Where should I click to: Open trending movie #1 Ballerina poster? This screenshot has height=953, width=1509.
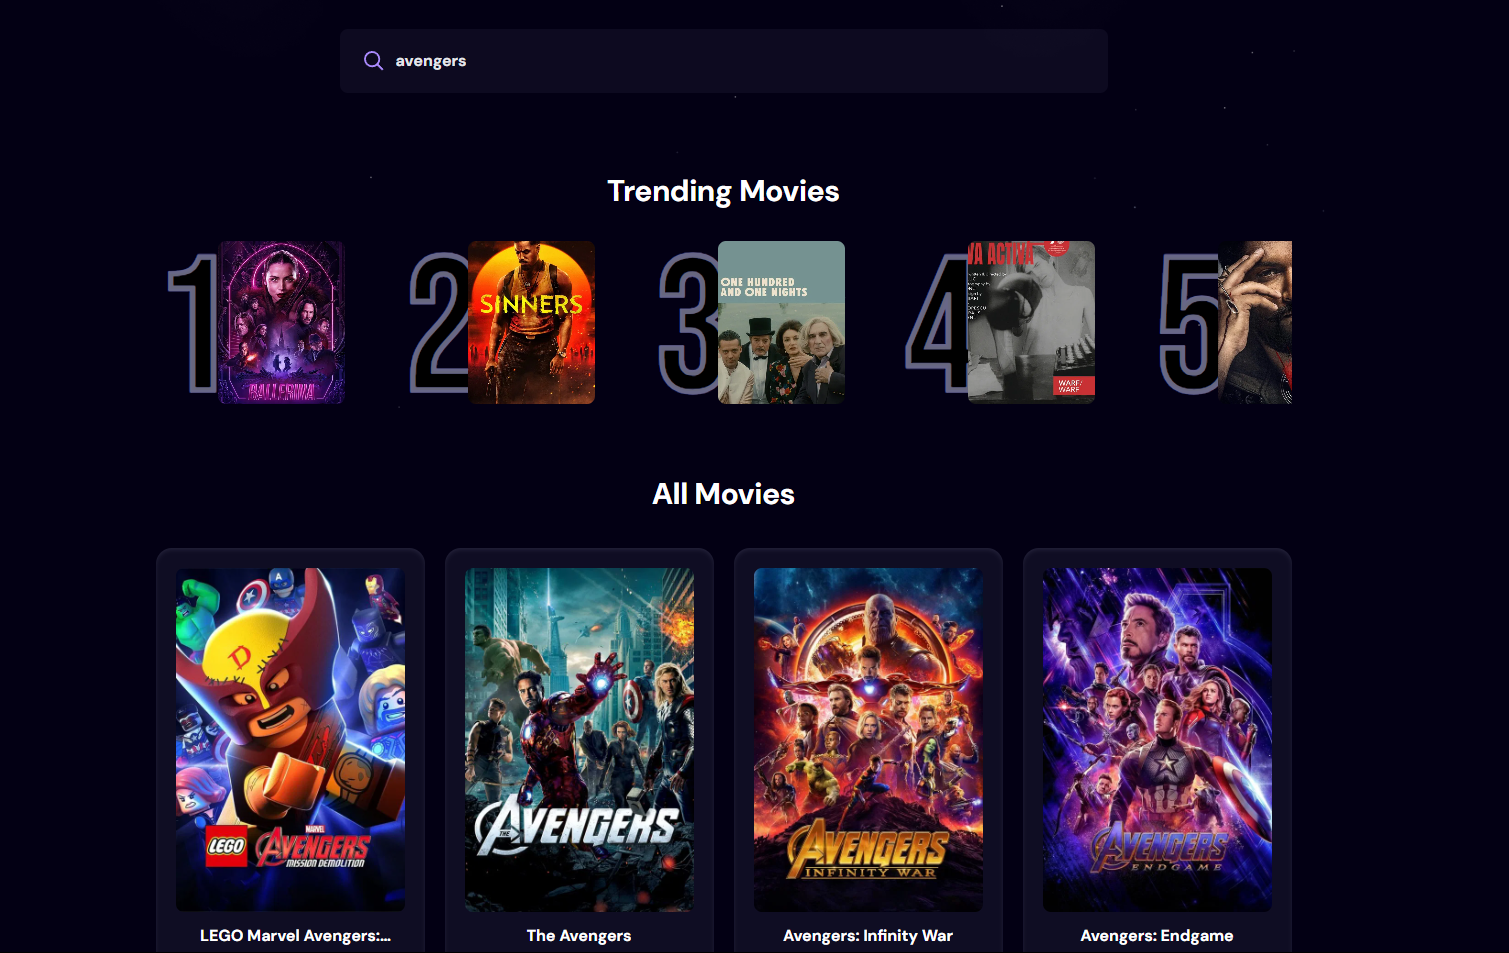click(282, 322)
